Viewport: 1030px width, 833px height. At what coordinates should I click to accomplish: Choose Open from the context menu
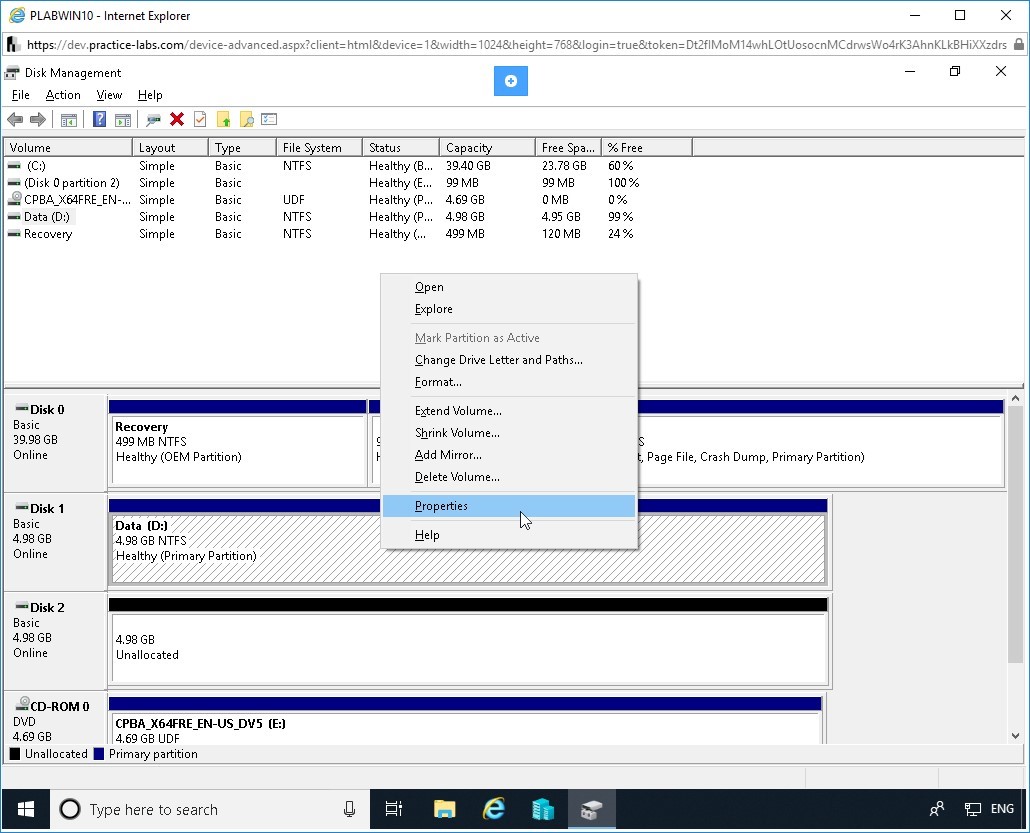click(x=509, y=287)
